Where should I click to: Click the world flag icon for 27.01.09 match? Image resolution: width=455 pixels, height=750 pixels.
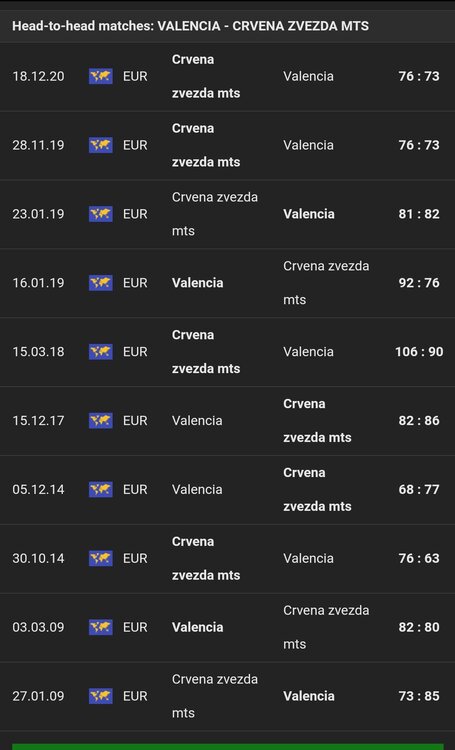[x=100, y=696]
